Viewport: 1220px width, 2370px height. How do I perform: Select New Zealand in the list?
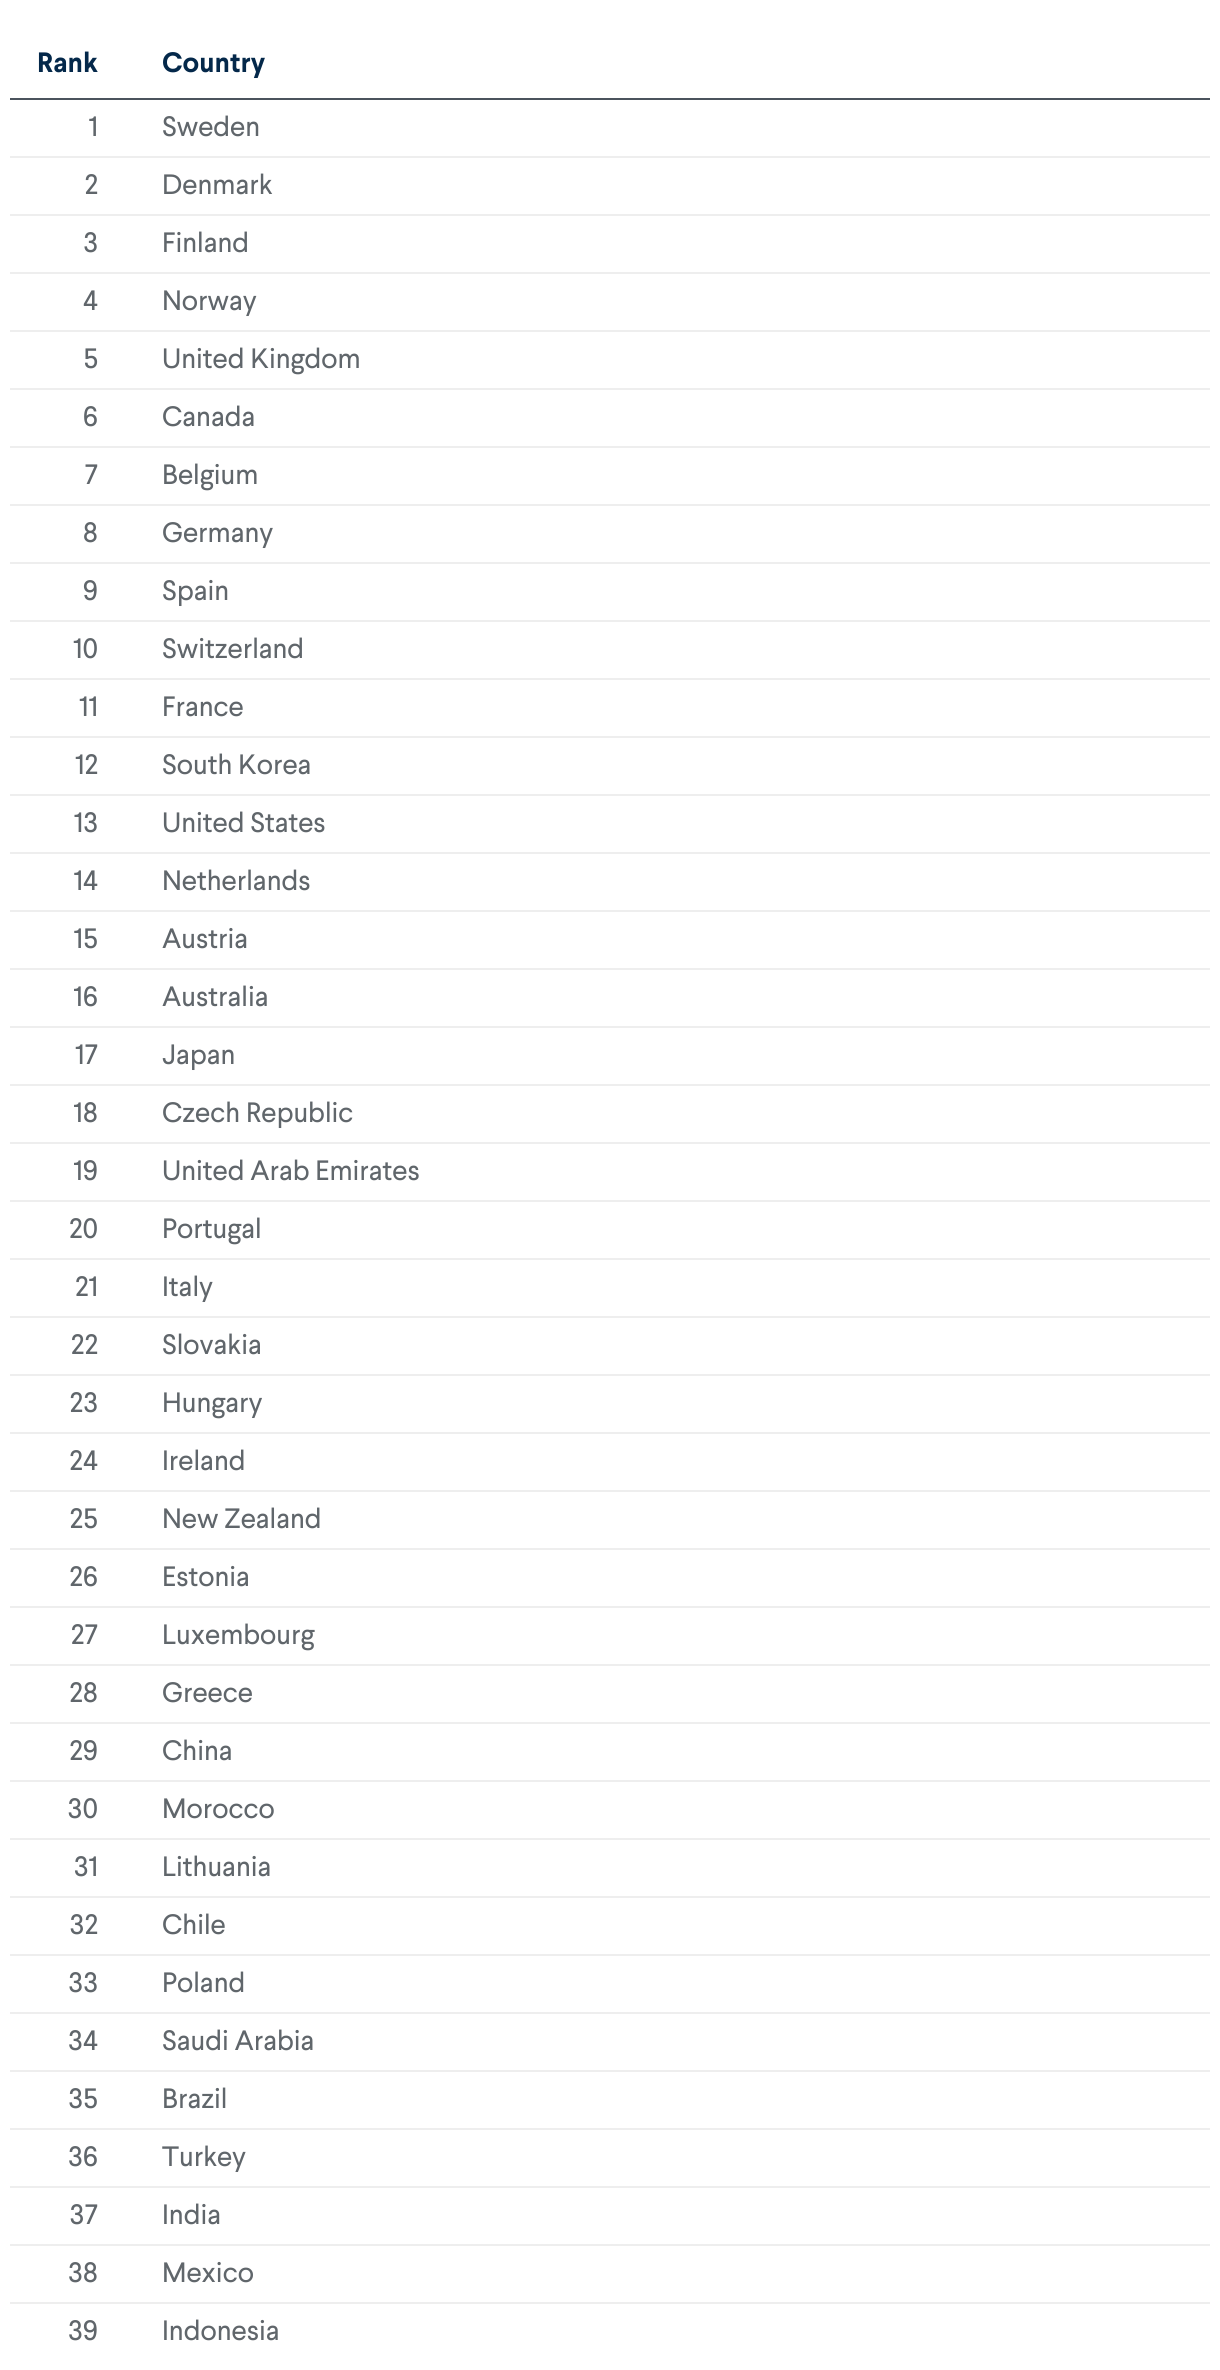click(x=241, y=1519)
